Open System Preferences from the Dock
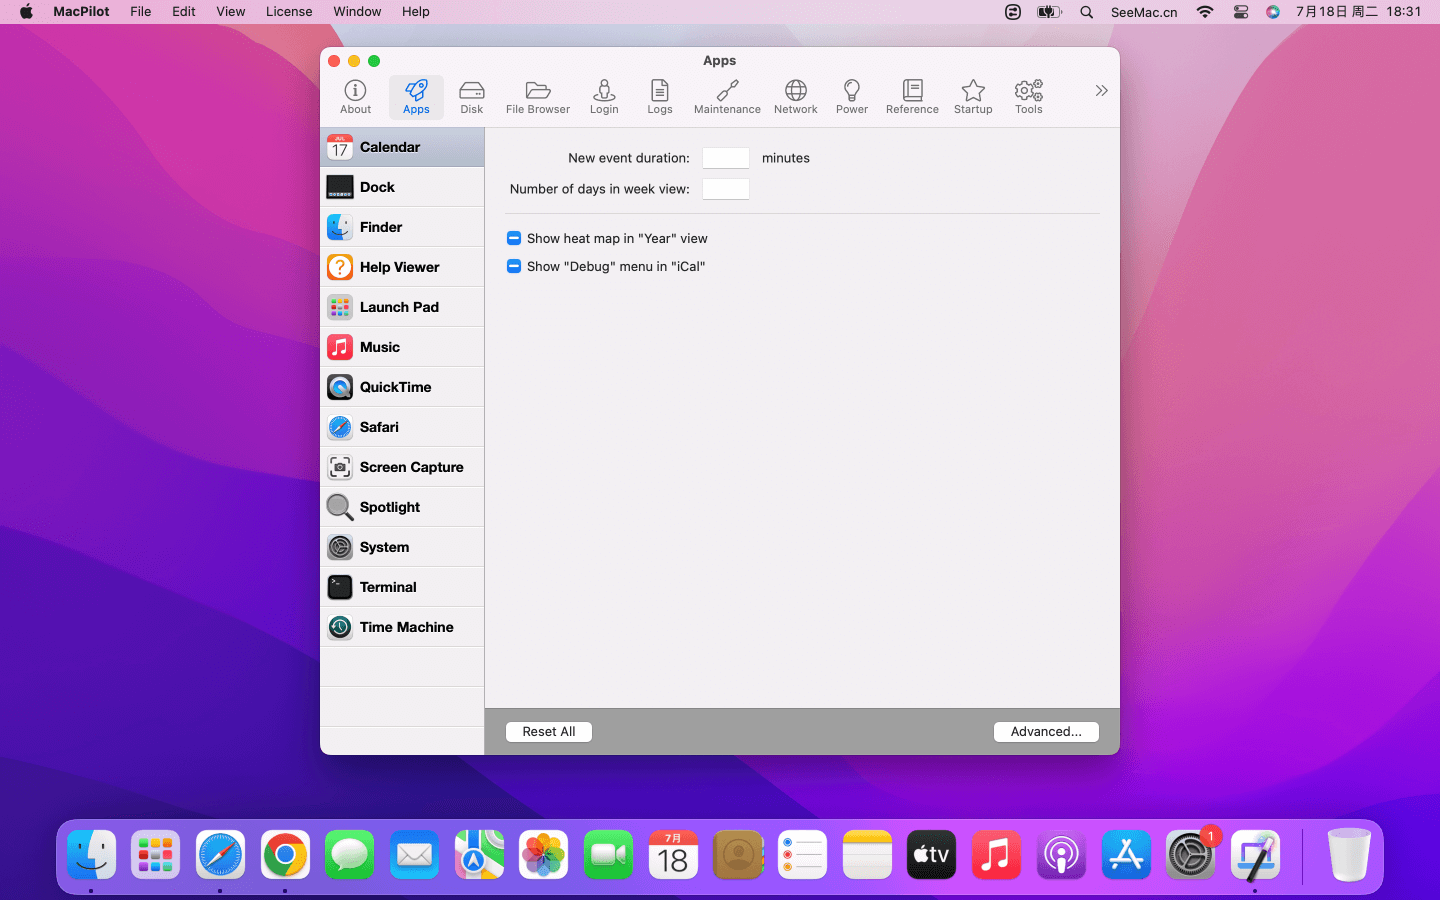 tap(1190, 855)
